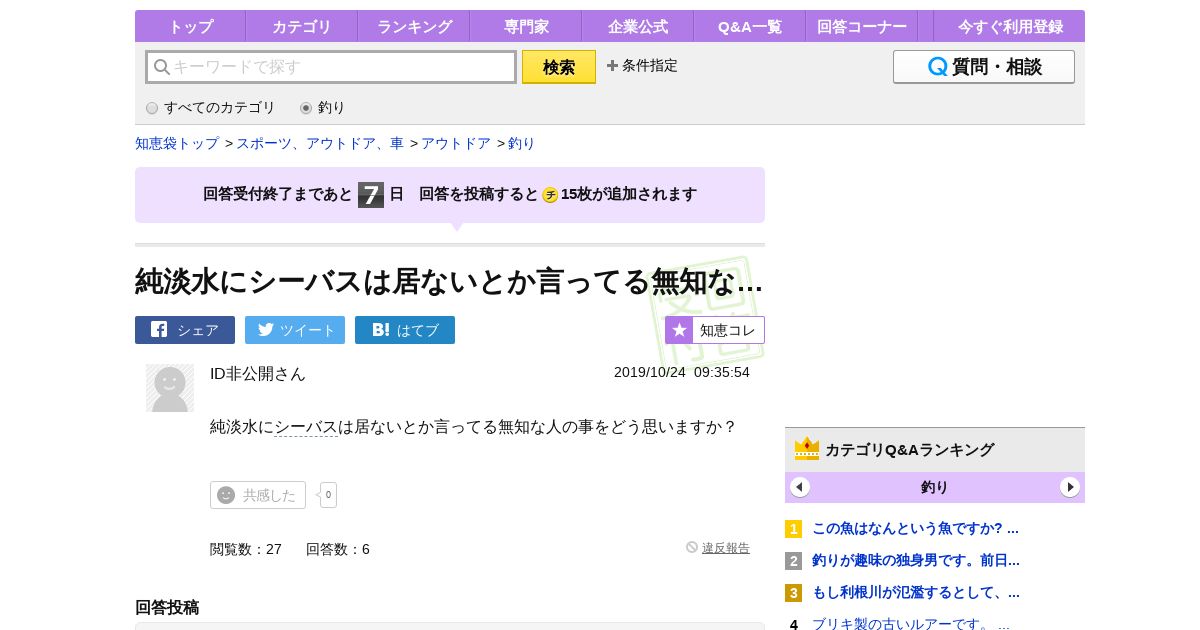The height and width of the screenshot is (630, 1200).
Task: Open the シーバス keyword link
Action: (306, 427)
